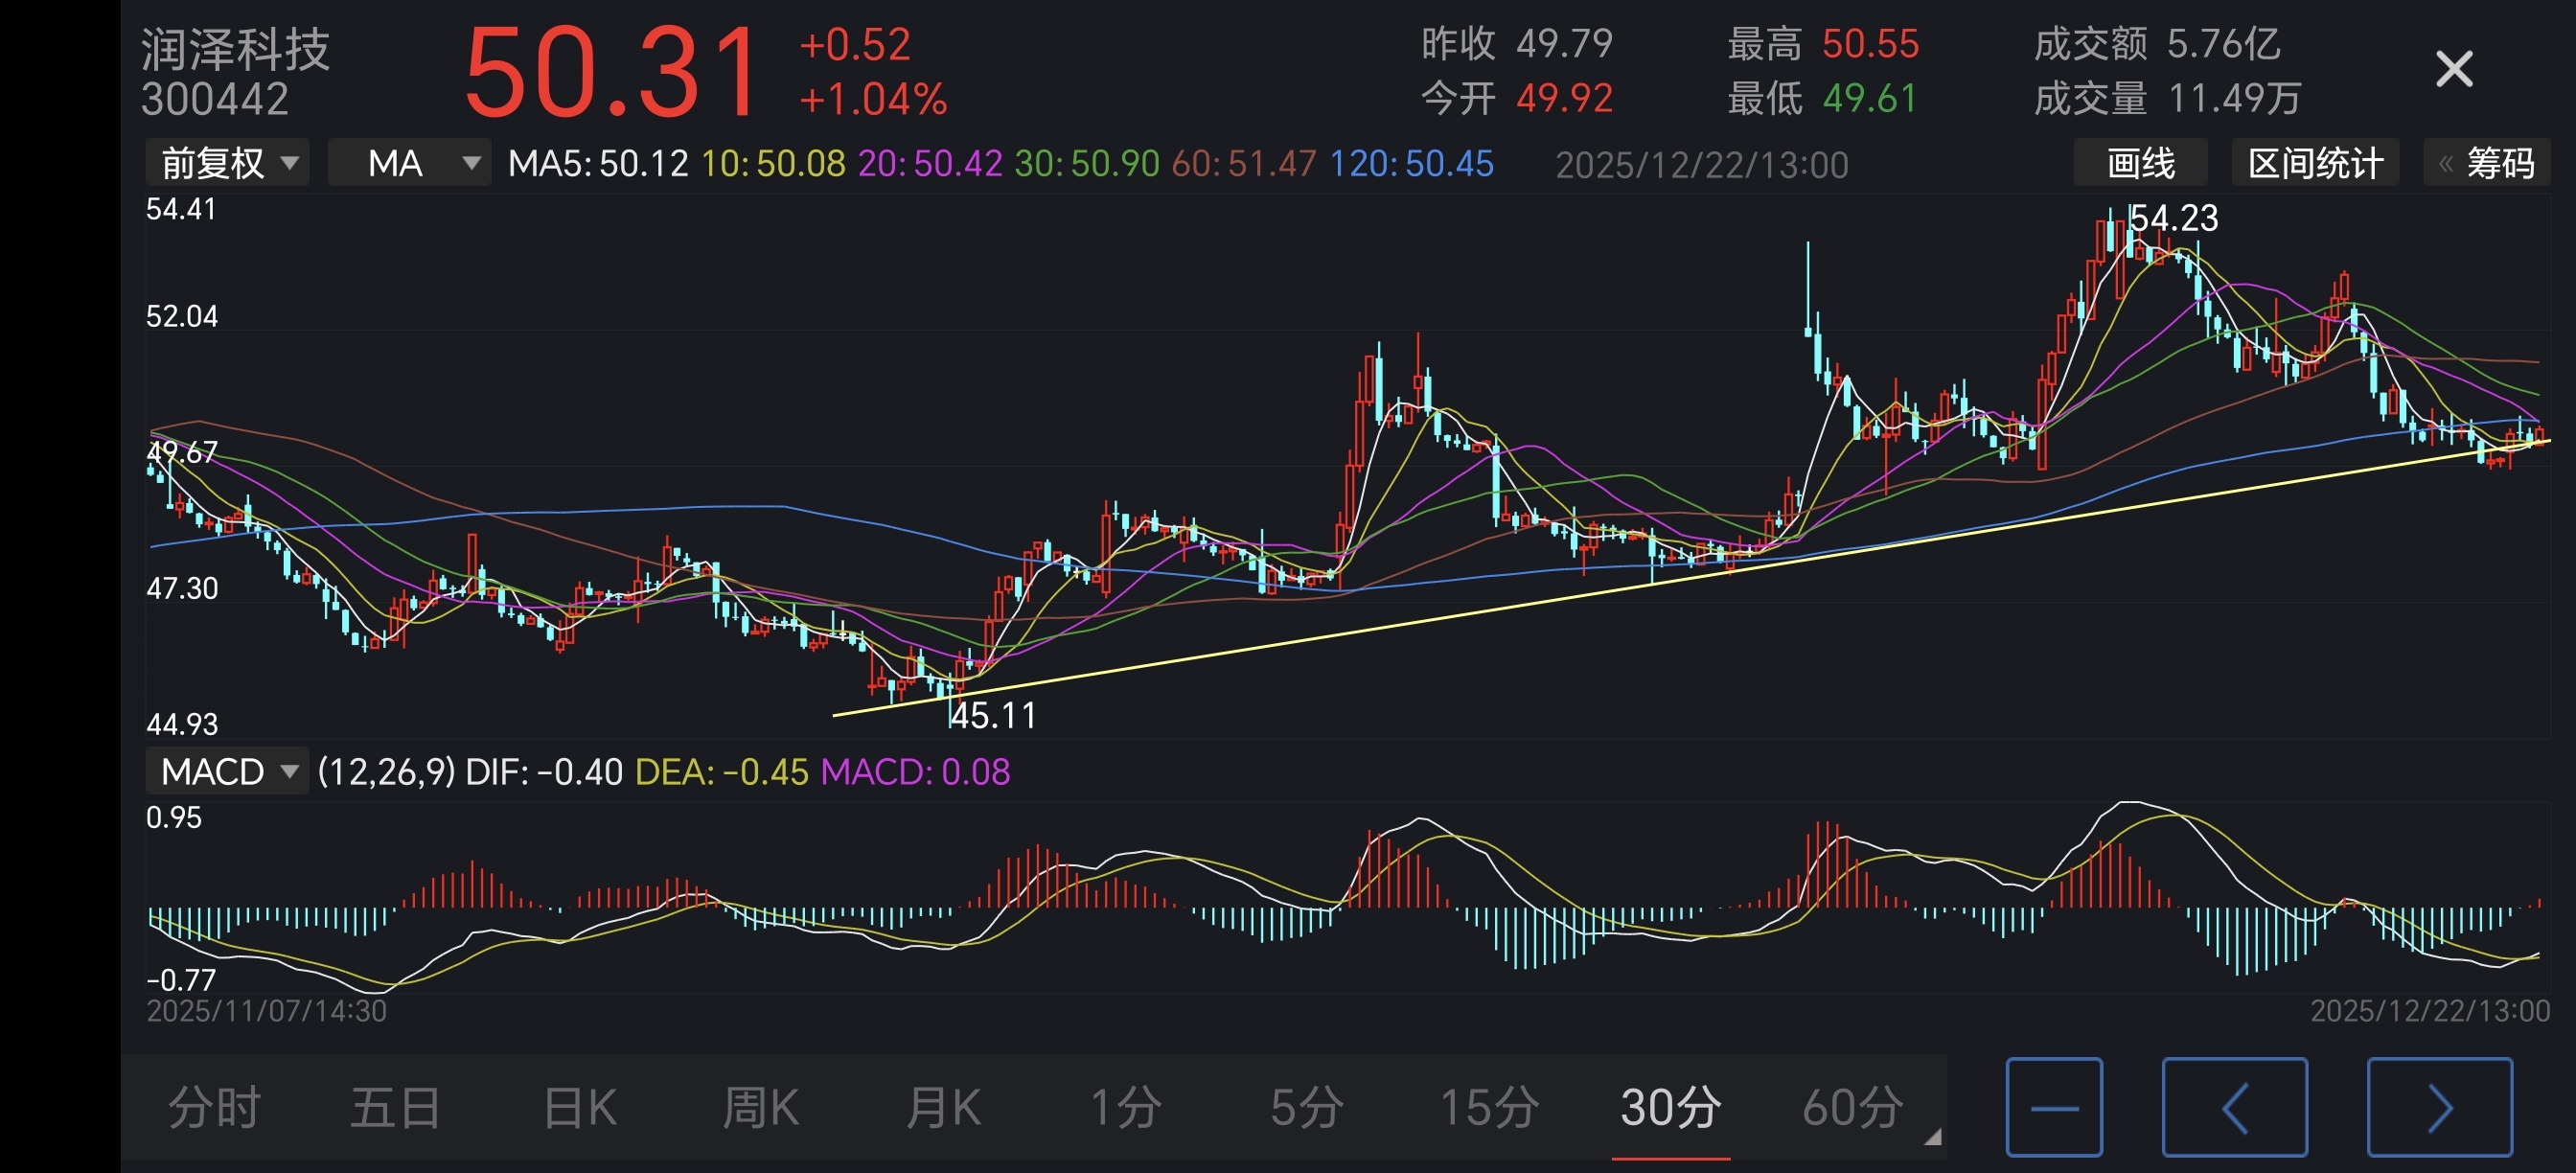
Task: Select the 周K chart tab
Action: coord(760,1107)
